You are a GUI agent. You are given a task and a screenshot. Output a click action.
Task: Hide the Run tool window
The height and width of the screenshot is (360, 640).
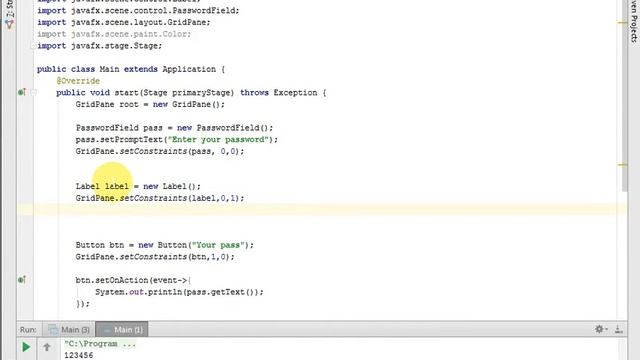(618, 329)
